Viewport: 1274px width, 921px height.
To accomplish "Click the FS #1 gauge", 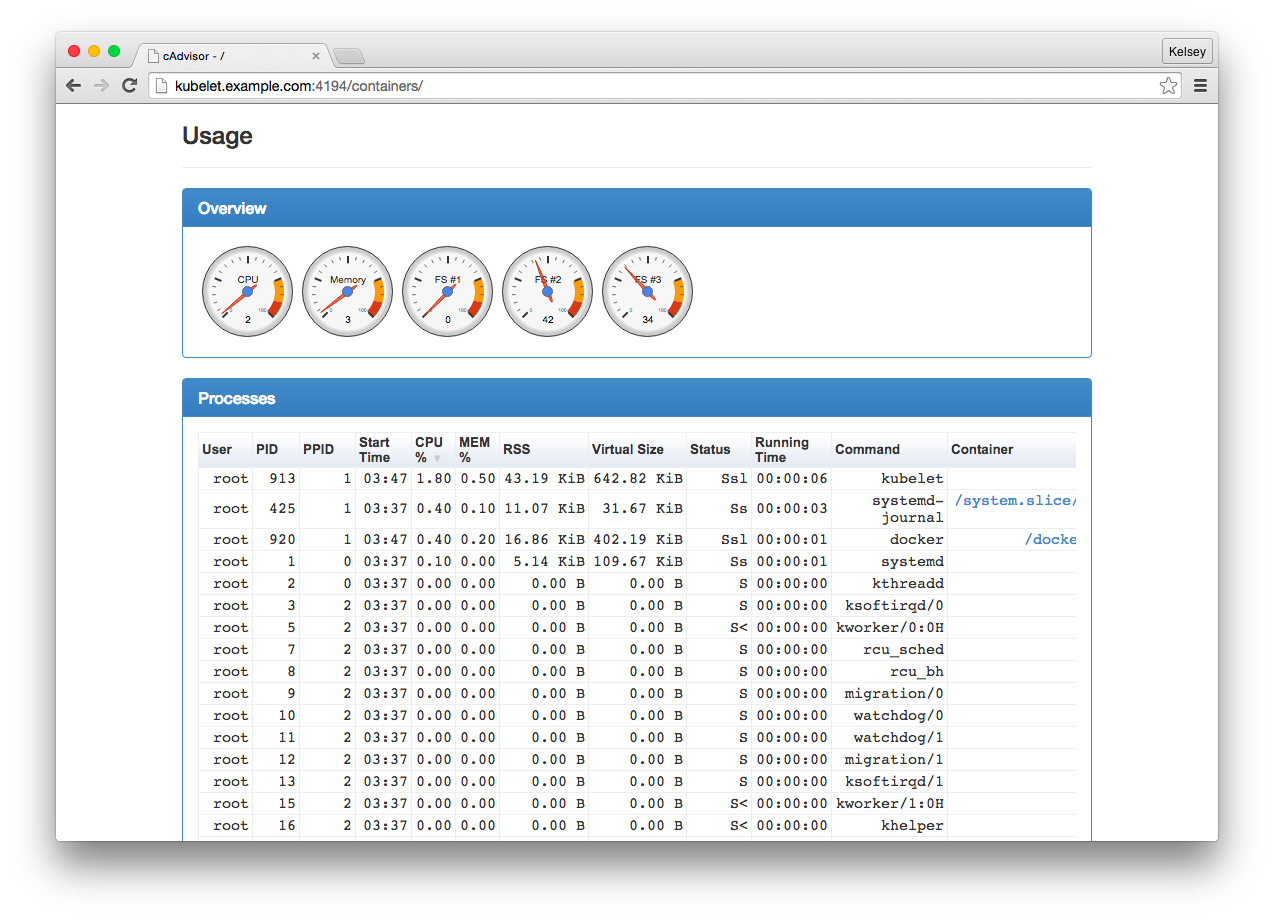I will [x=447, y=291].
